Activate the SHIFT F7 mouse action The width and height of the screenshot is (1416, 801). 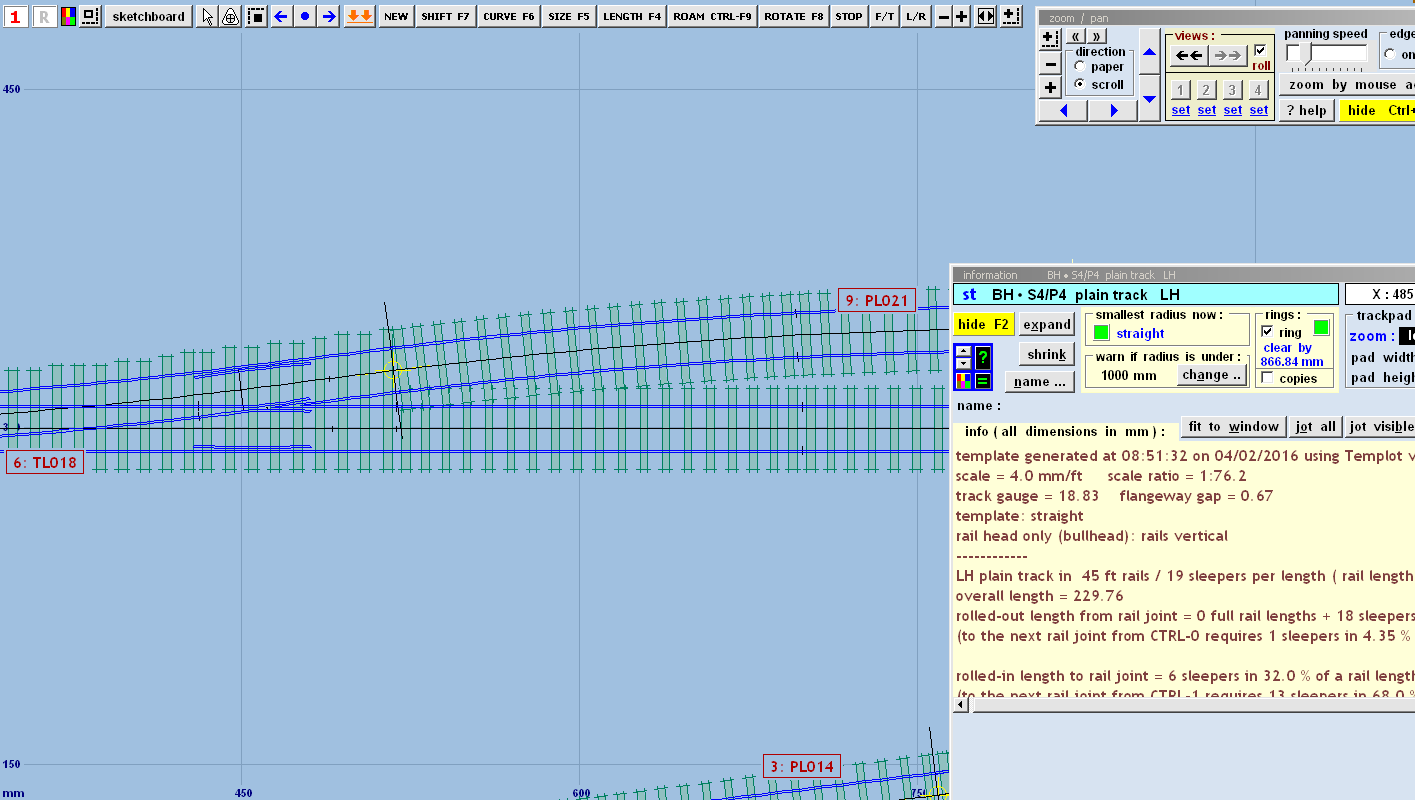445,16
